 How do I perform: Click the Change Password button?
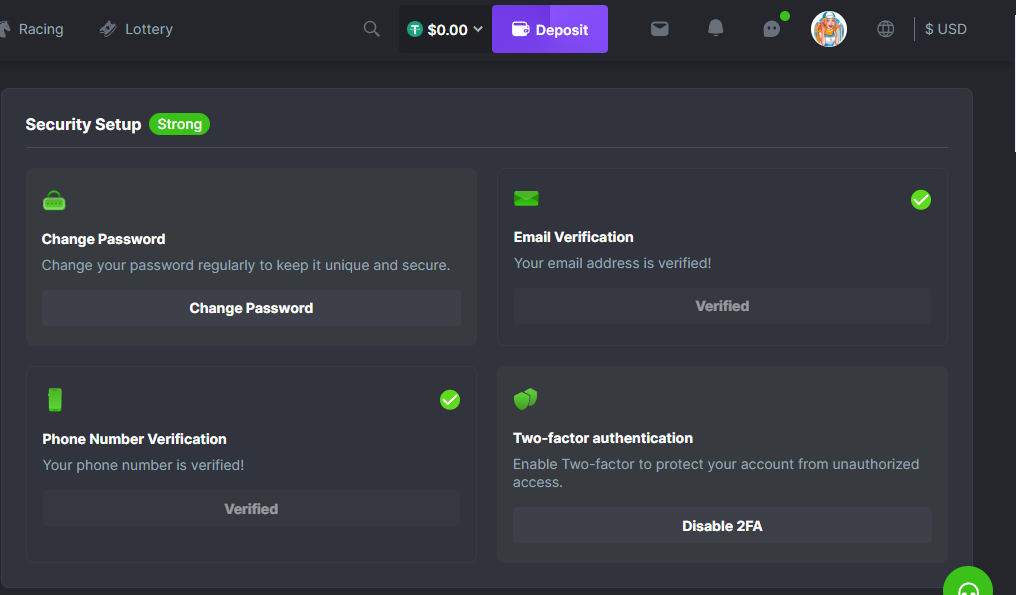pos(251,308)
